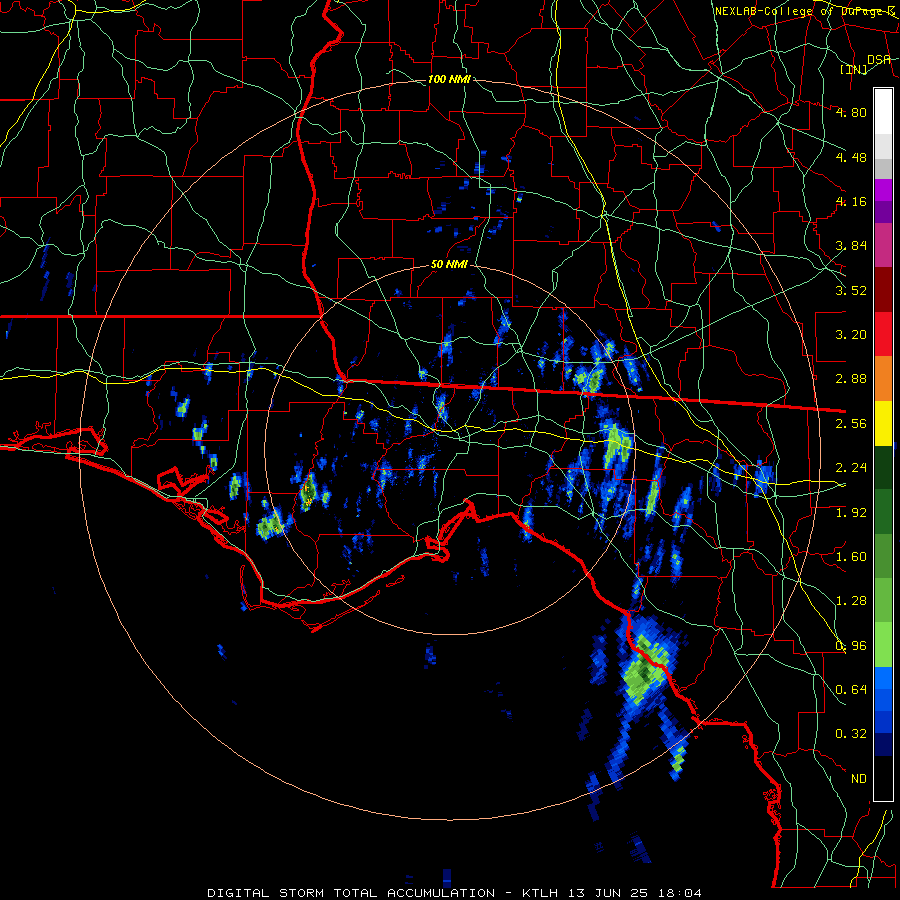The image size is (900, 900).
Task: Pick the white swatch on the color scale
Action: [883, 112]
